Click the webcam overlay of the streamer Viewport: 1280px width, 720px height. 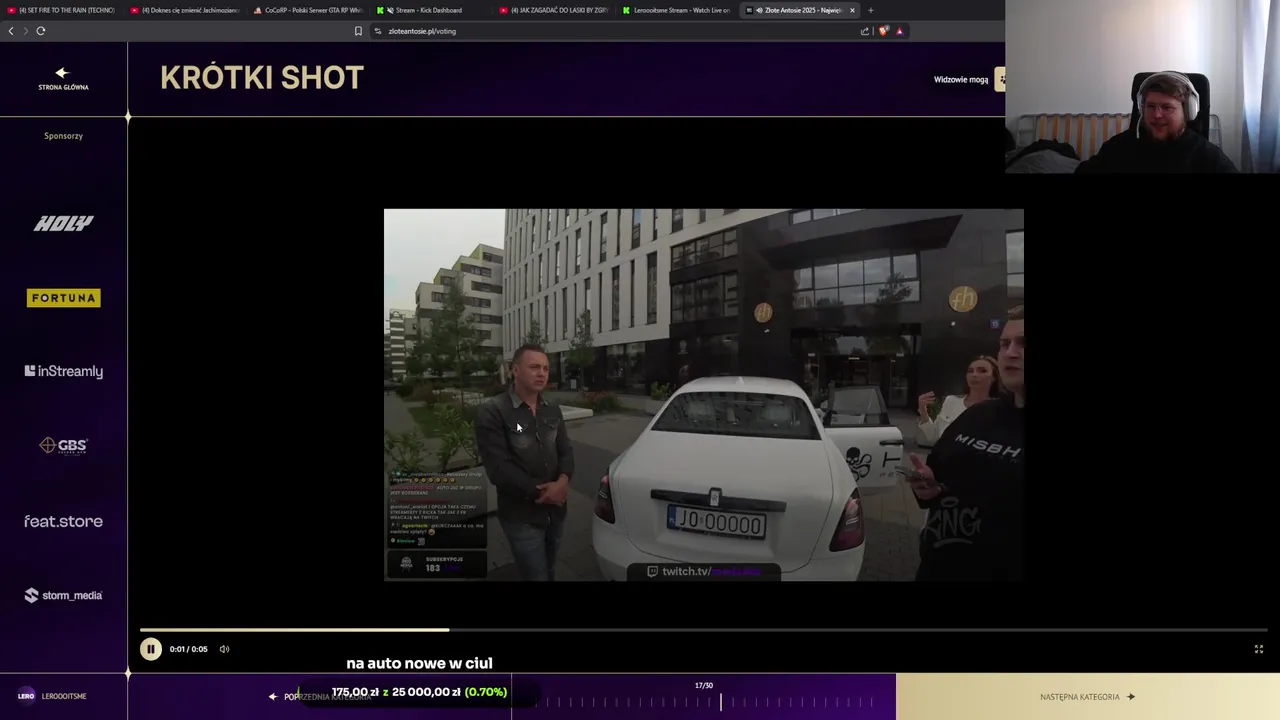pos(1142,87)
